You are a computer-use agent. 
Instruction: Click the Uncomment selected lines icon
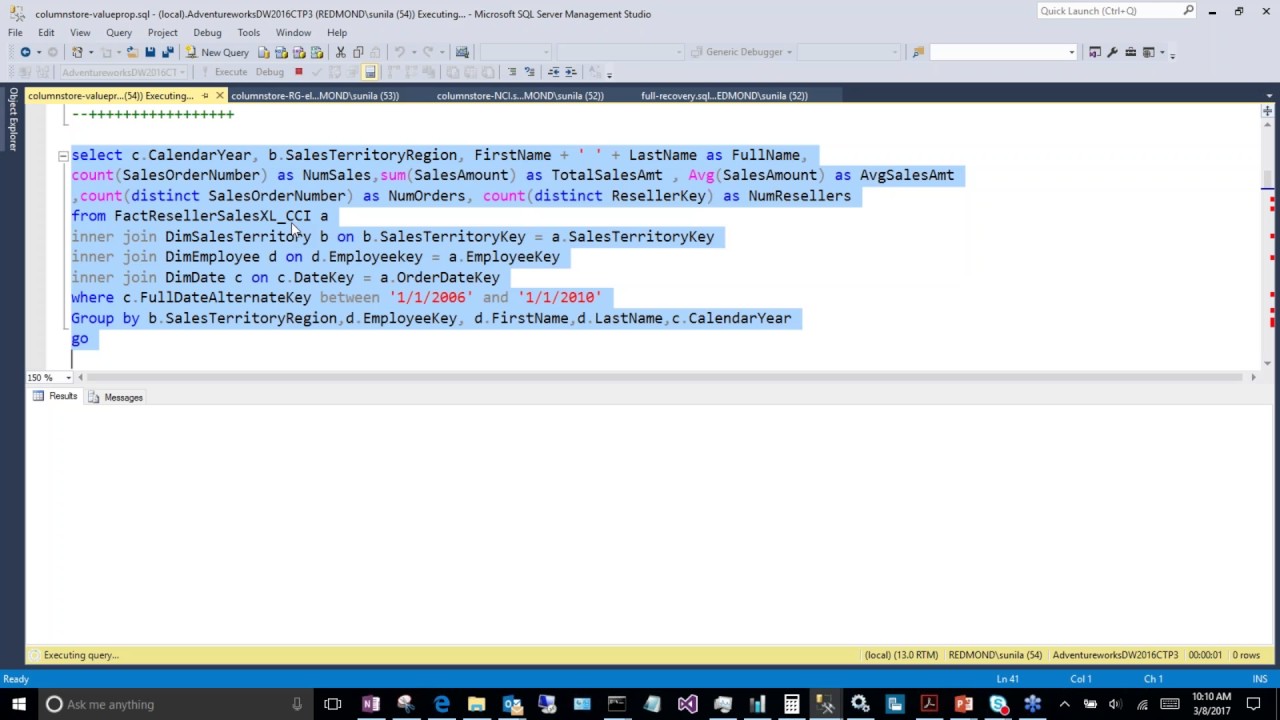pos(530,72)
